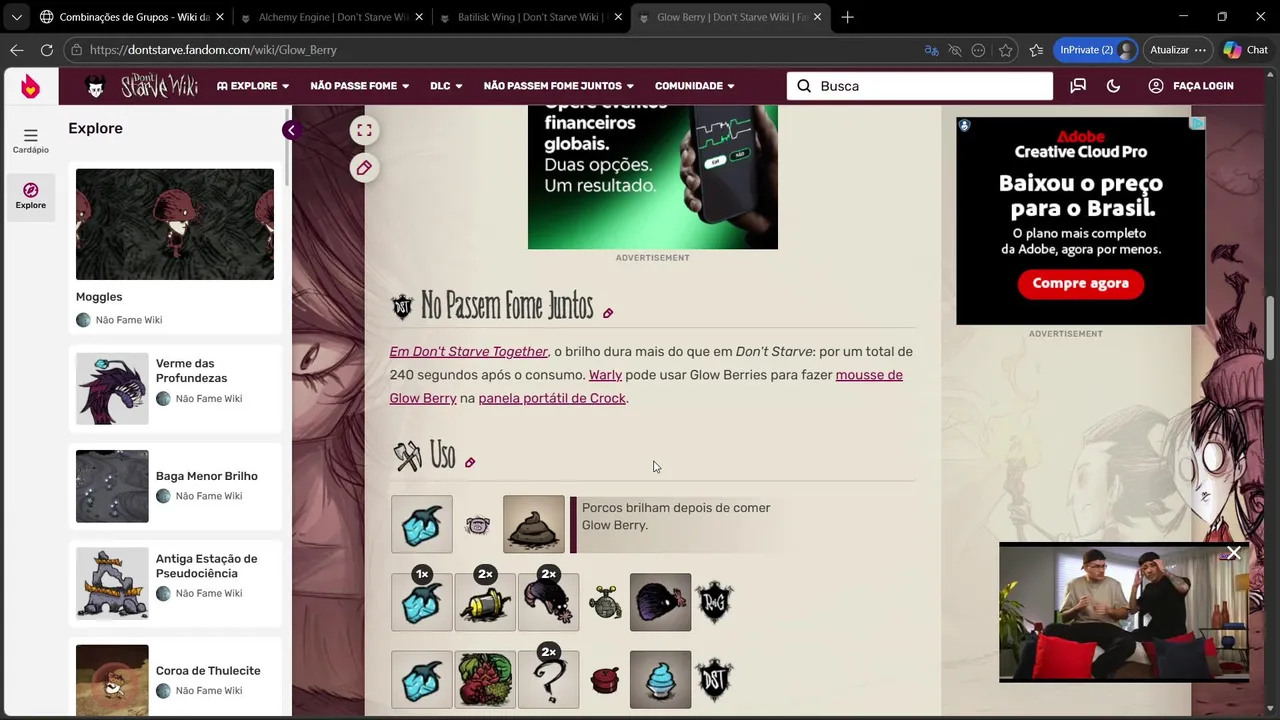
Task: Expand NÃO PASSEM FOME JUNTOS menu
Action: tap(559, 86)
